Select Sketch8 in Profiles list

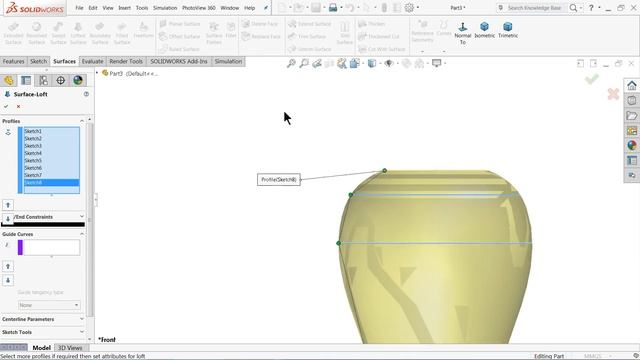51,182
